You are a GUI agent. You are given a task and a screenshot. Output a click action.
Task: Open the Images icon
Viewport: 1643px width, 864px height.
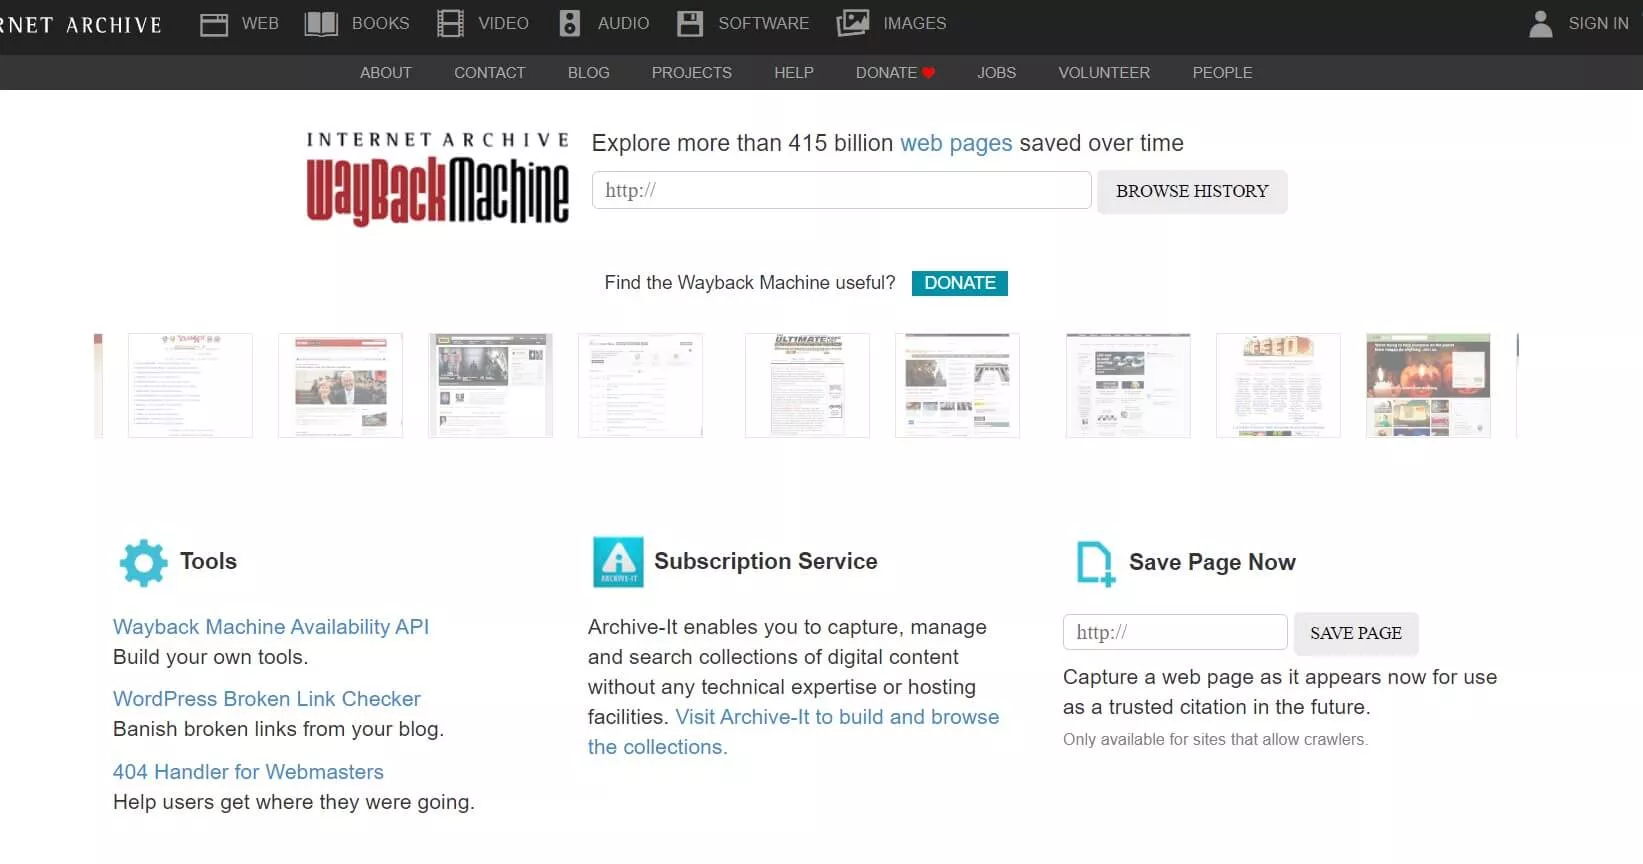coord(852,23)
